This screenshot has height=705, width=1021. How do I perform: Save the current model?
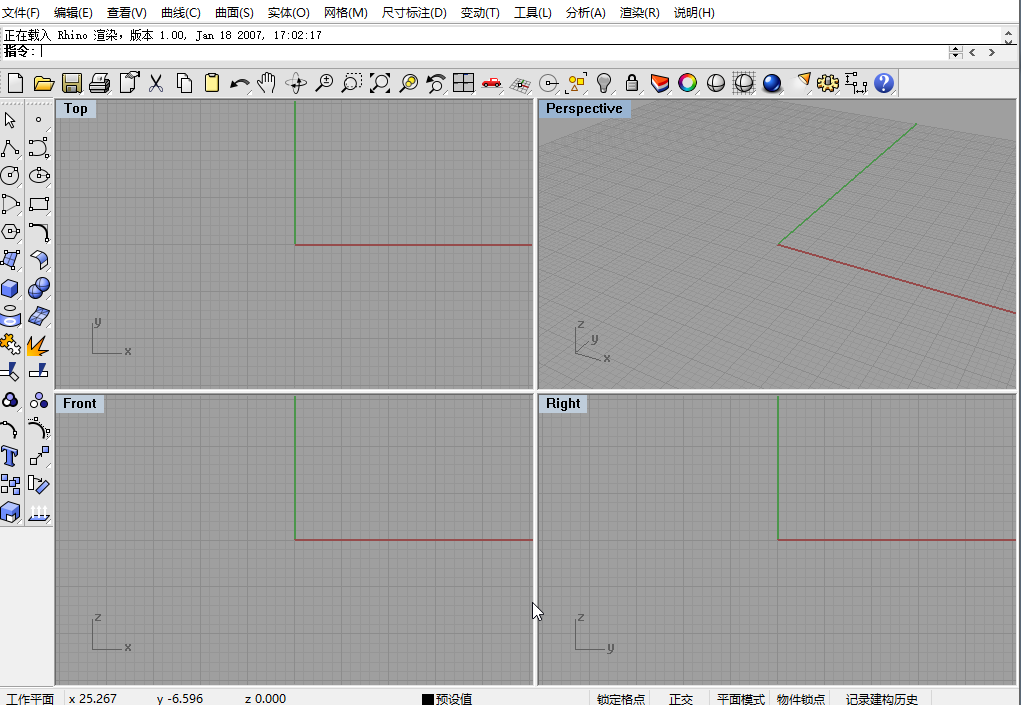click(71, 83)
